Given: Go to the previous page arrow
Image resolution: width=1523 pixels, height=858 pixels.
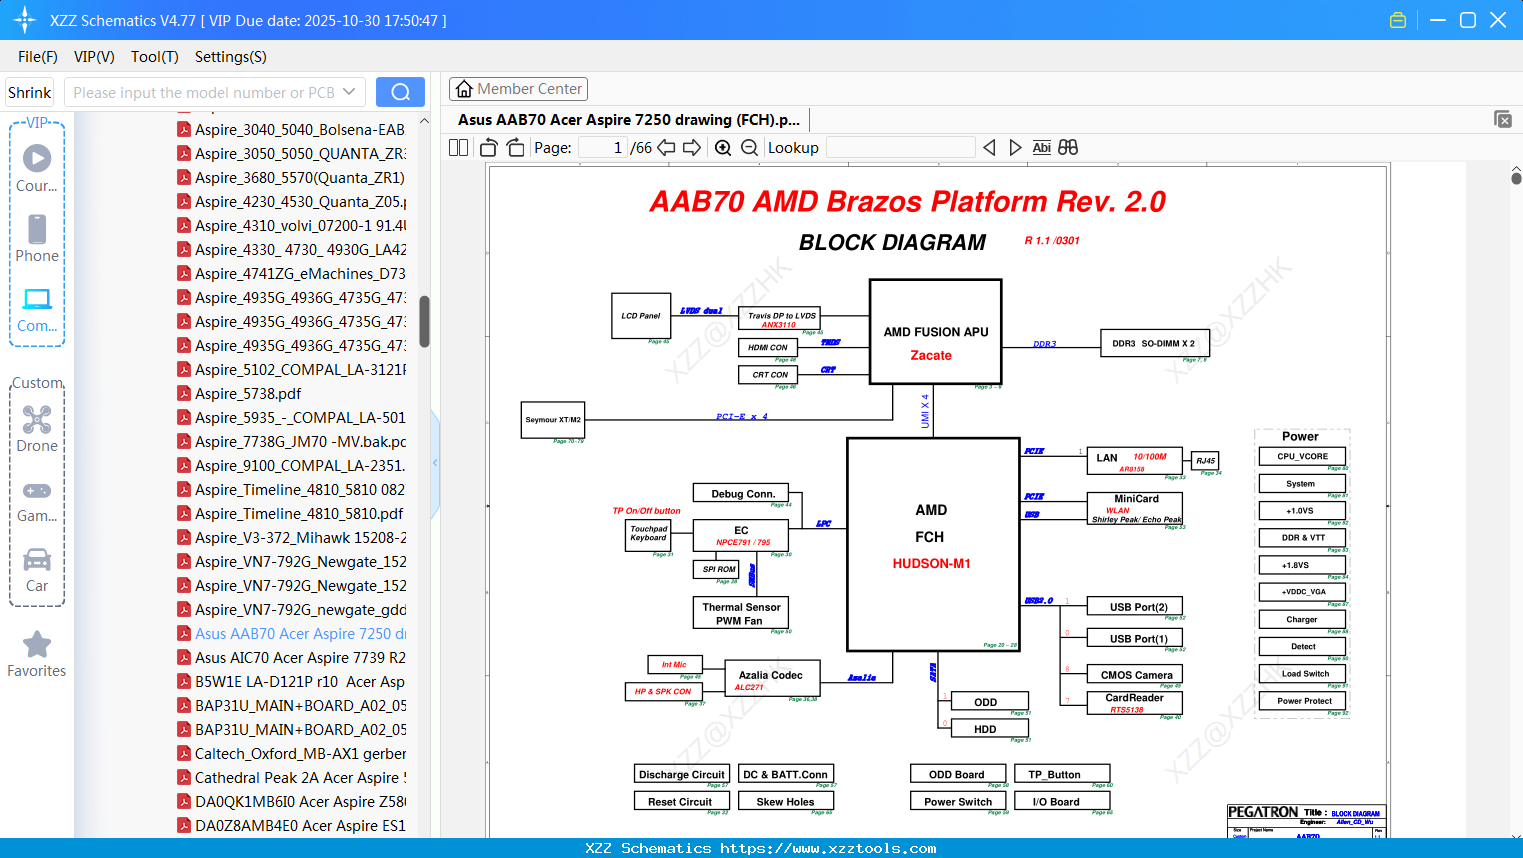Looking at the screenshot, I should [x=666, y=147].
